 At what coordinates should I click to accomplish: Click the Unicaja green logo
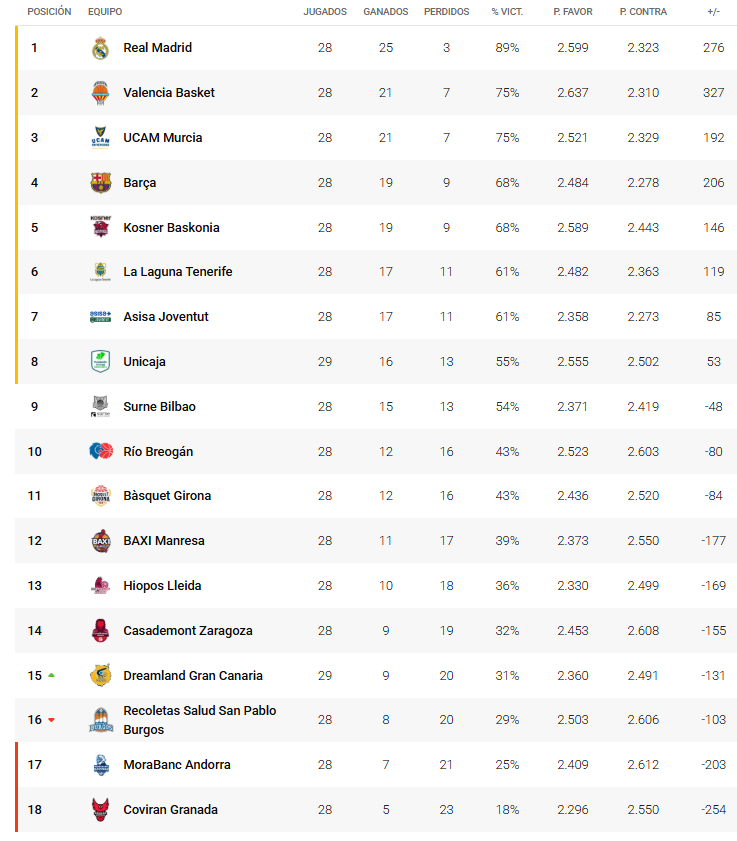100,361
